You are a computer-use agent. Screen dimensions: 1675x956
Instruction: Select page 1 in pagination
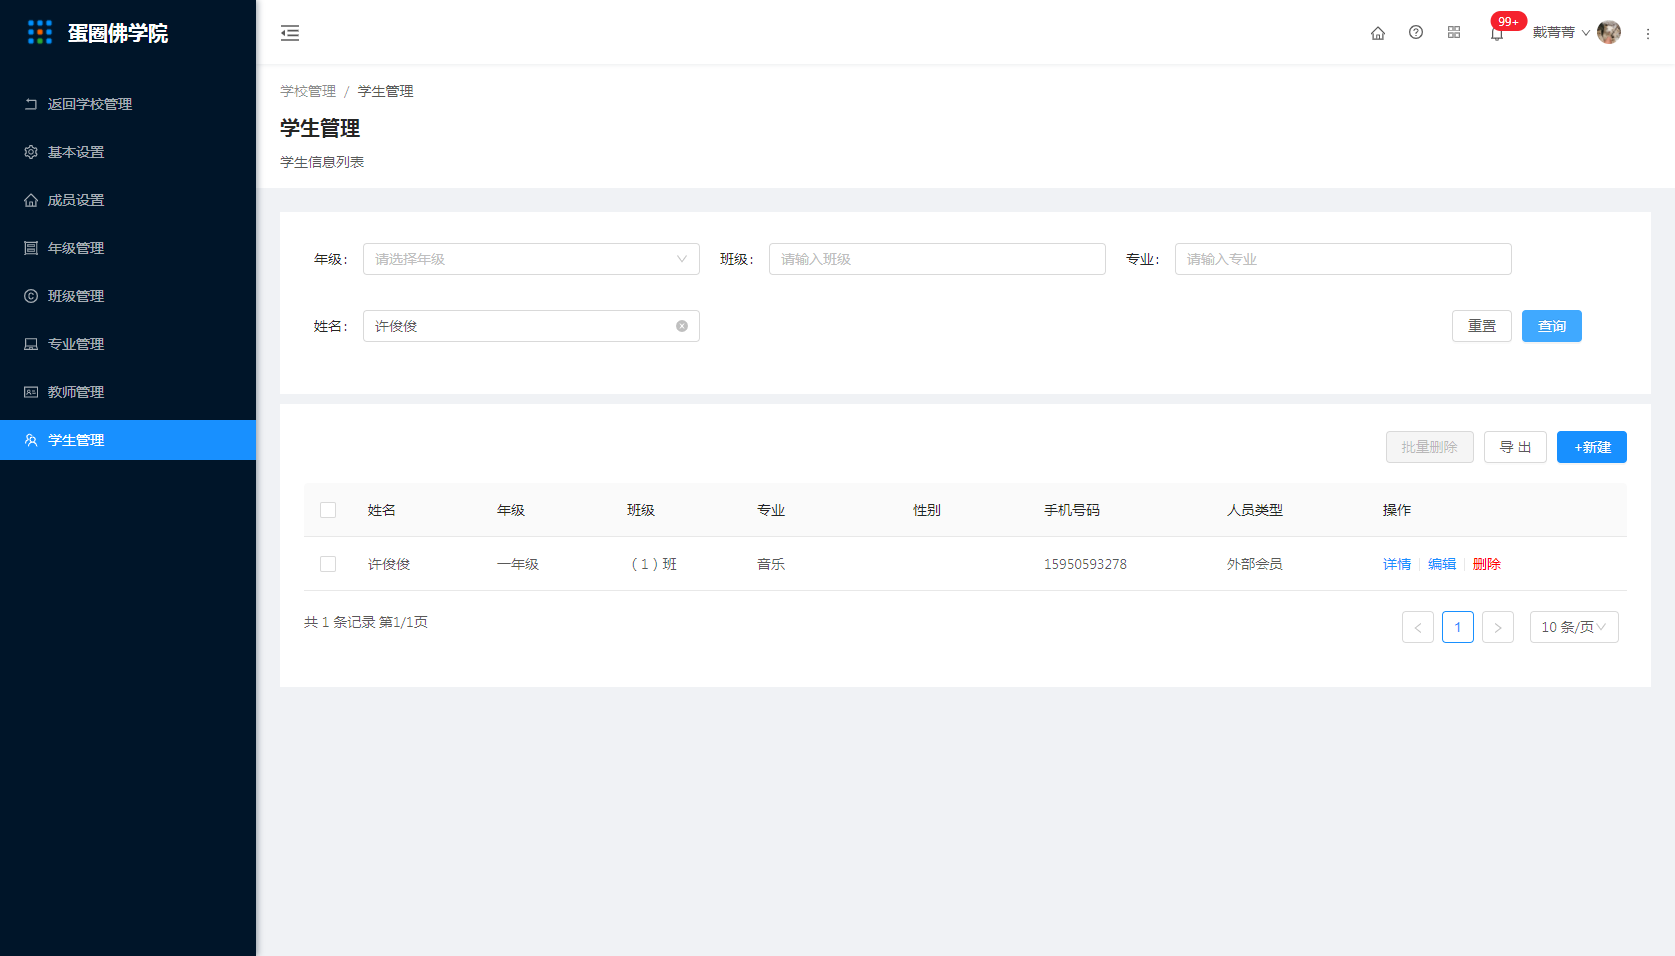[1458, 627]
